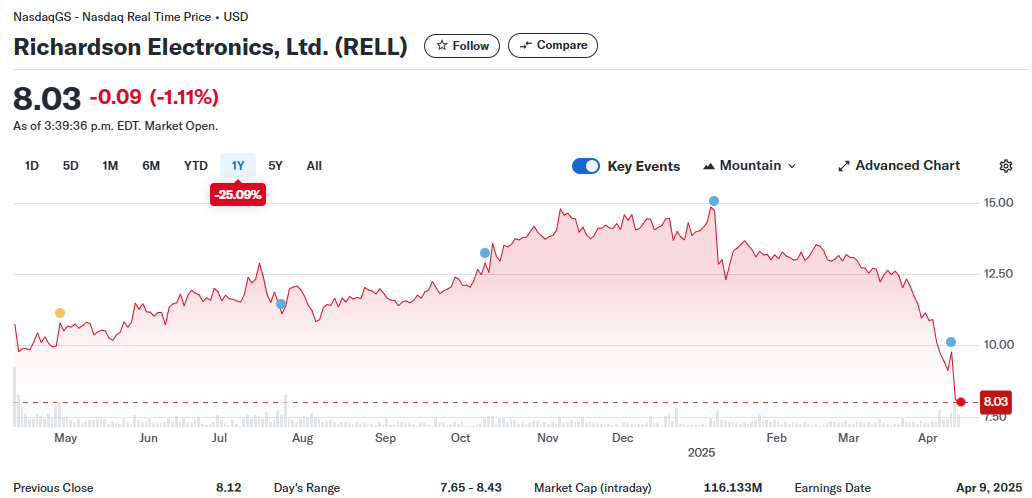Switch to the 1M range

pyautogui.click(x=110, y=166)
